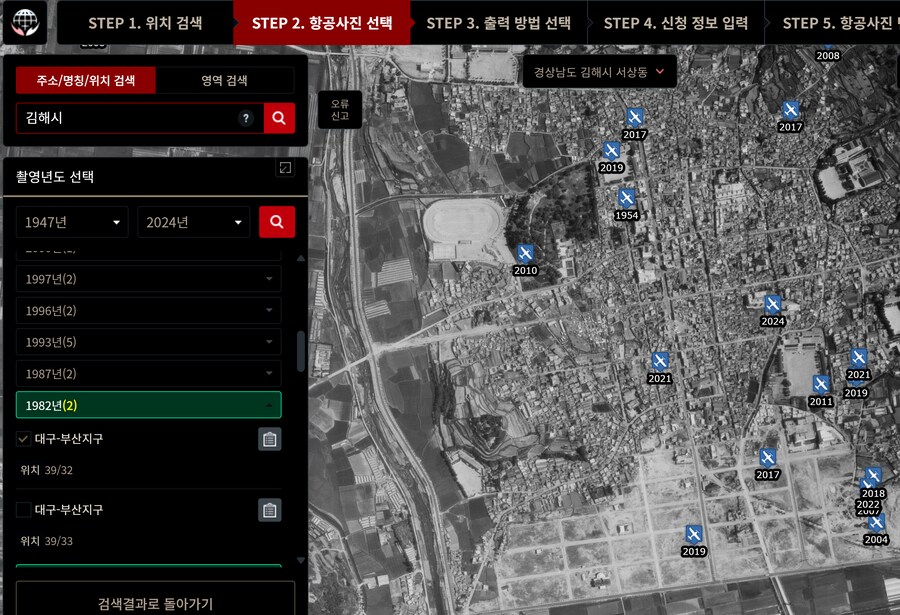Click the 2024 airplane marker on map
The image size is (900, 615).
[772, 305]
